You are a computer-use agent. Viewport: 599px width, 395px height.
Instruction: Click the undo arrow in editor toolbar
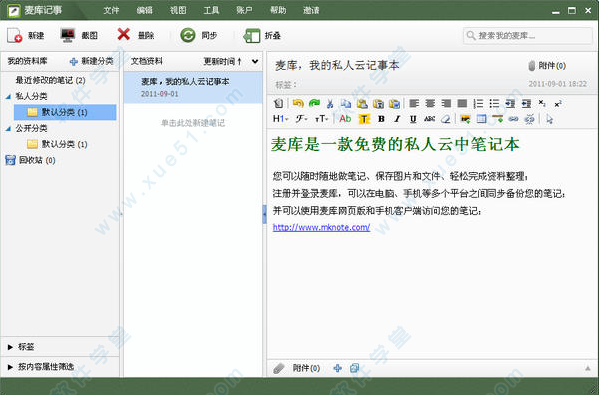tap(298, 103)
